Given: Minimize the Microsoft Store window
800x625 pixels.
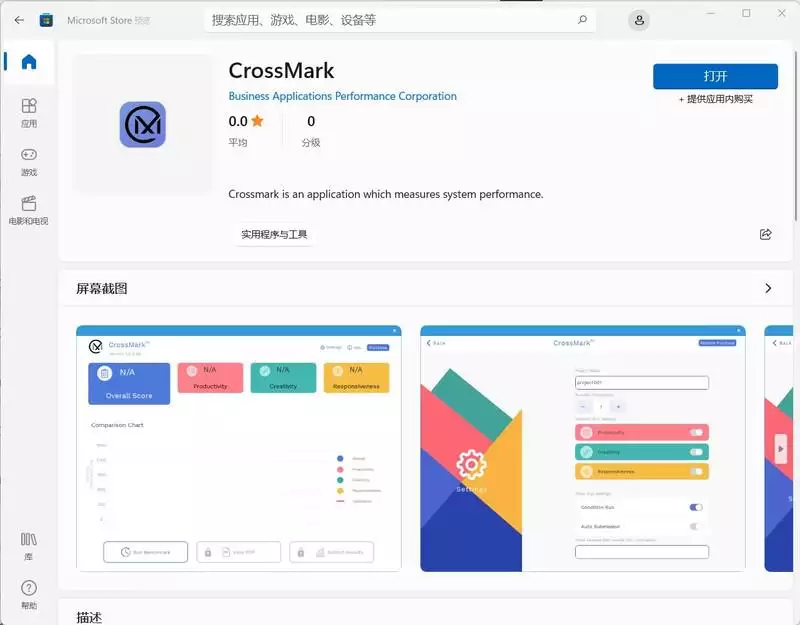Looking at the screenshot, I should pos(711,13).
